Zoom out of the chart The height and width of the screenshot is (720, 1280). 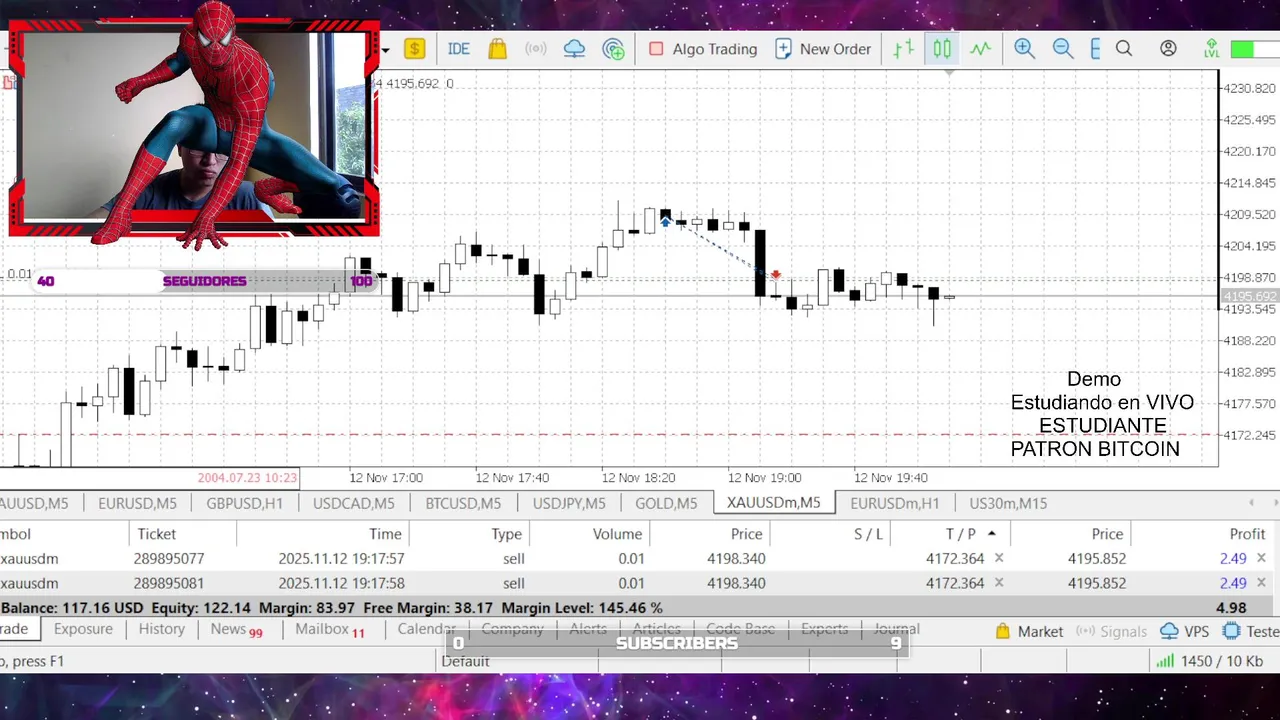[x=1062, y=49]
